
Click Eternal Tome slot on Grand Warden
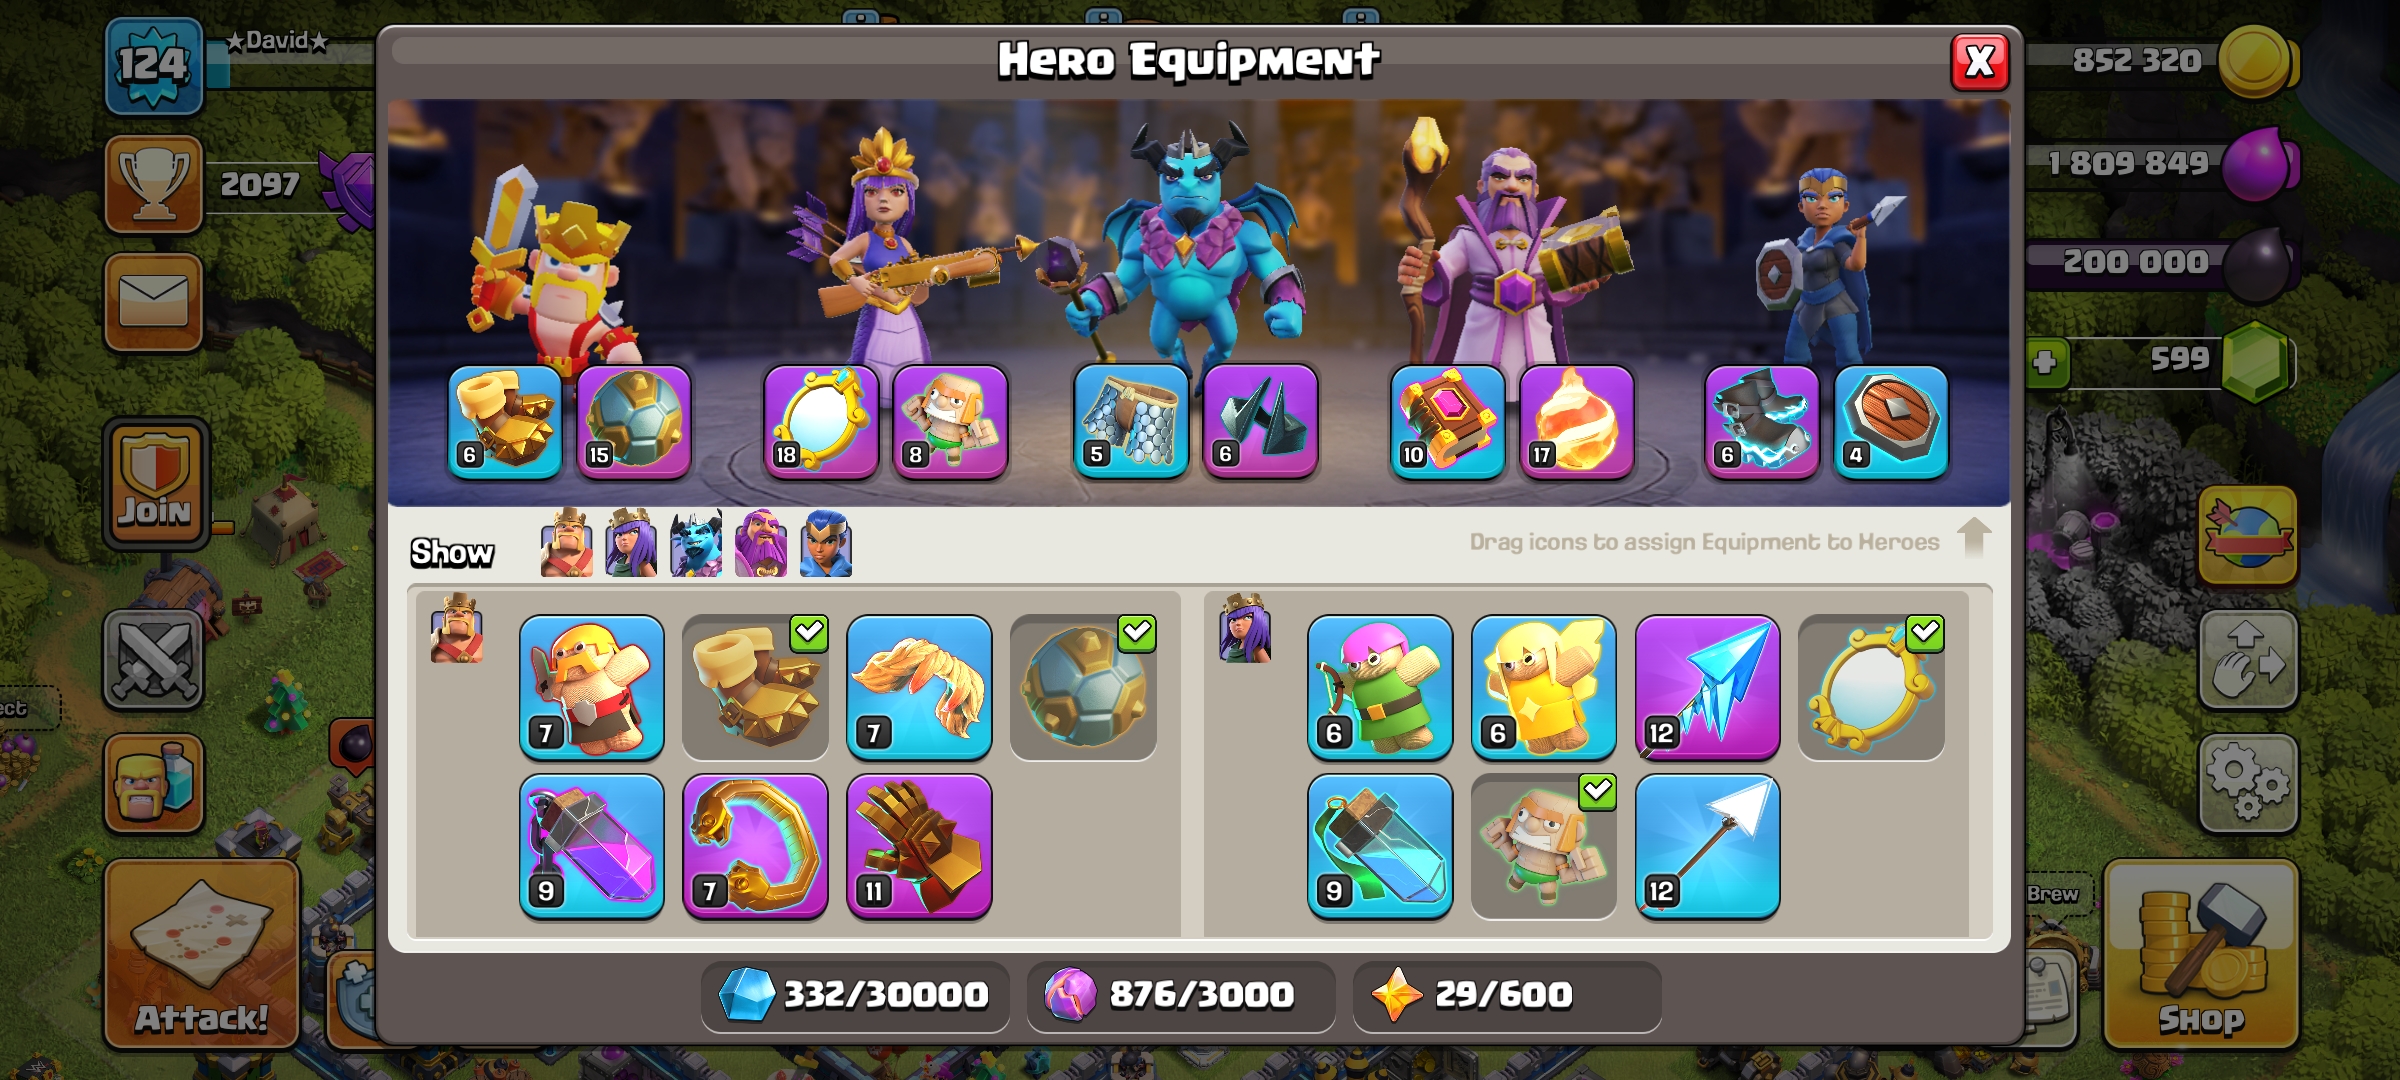pyautogui.click(x=1447, y=421)
